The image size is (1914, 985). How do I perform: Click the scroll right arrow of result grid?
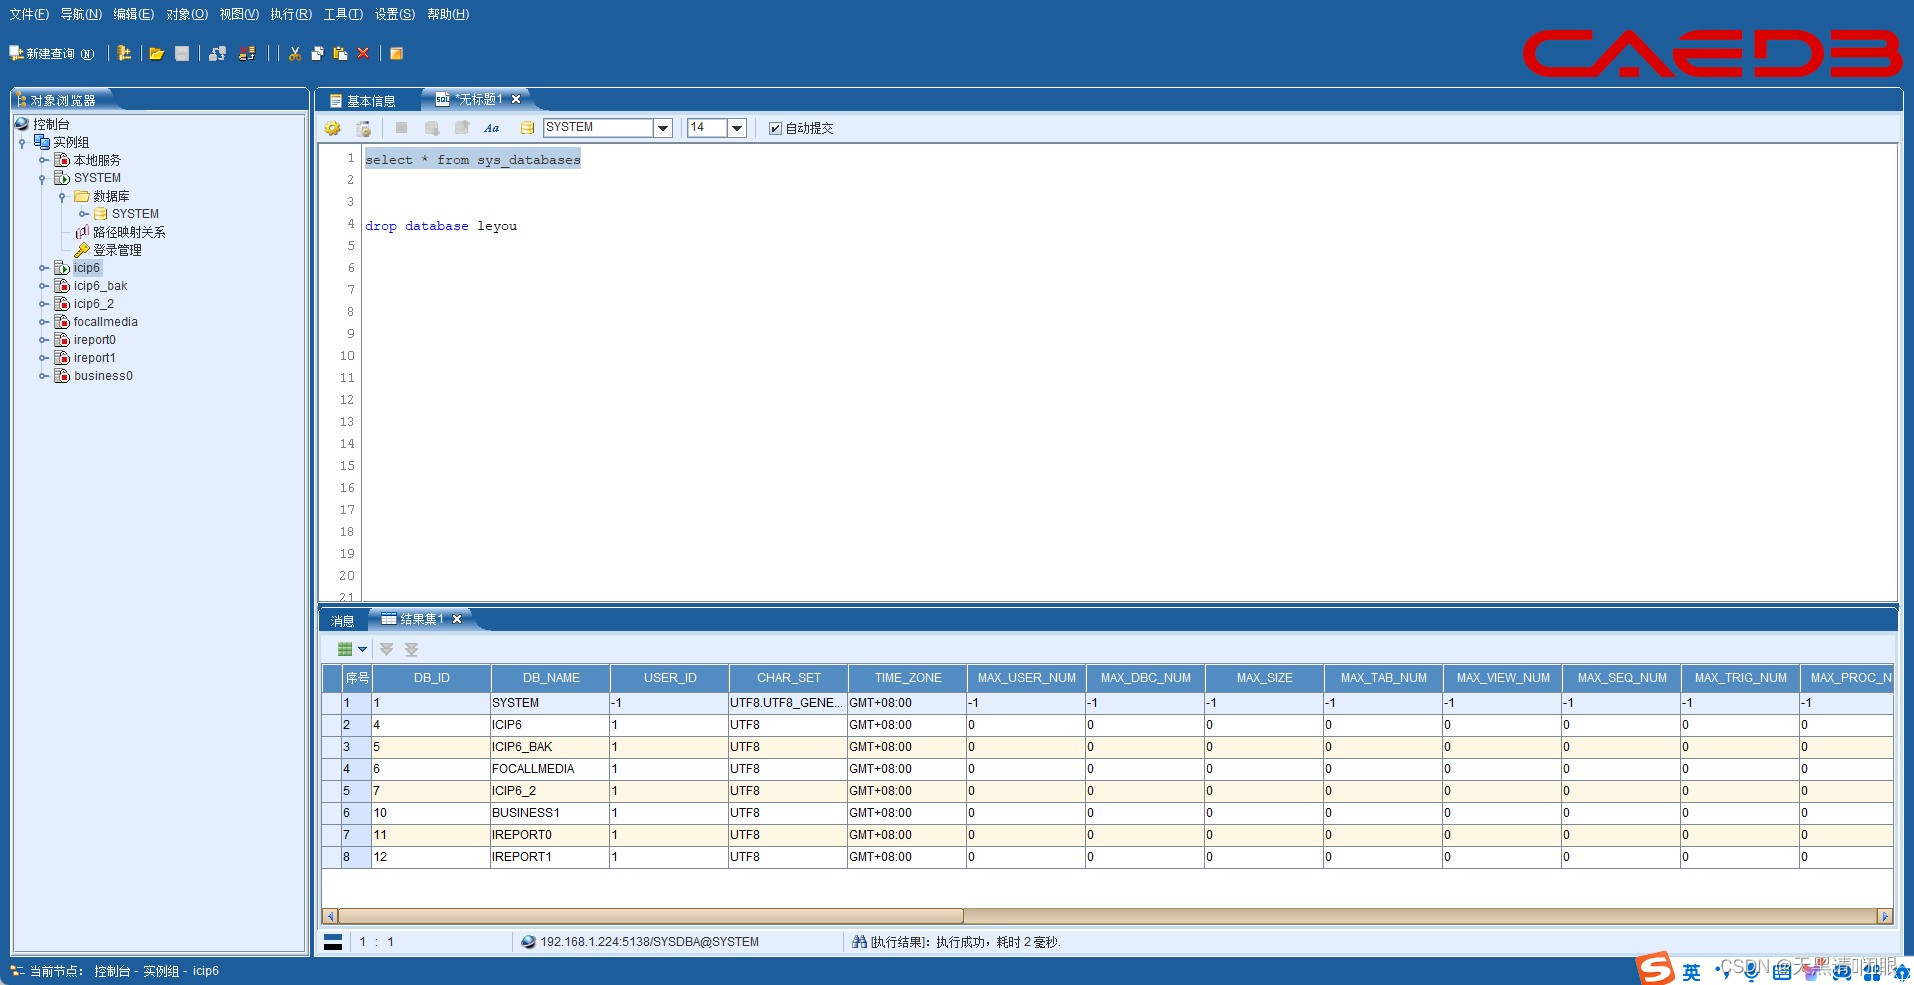(x=1885, y=916)
